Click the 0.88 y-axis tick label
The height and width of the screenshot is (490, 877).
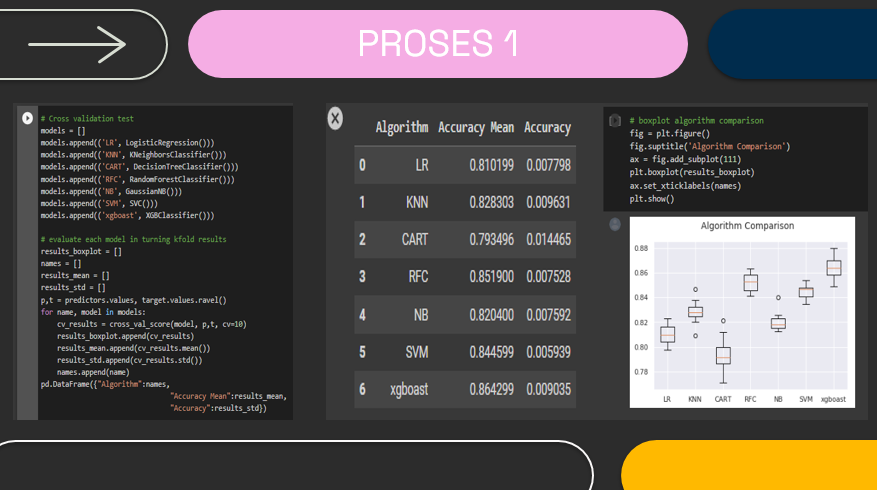click(x=641, y=248)
